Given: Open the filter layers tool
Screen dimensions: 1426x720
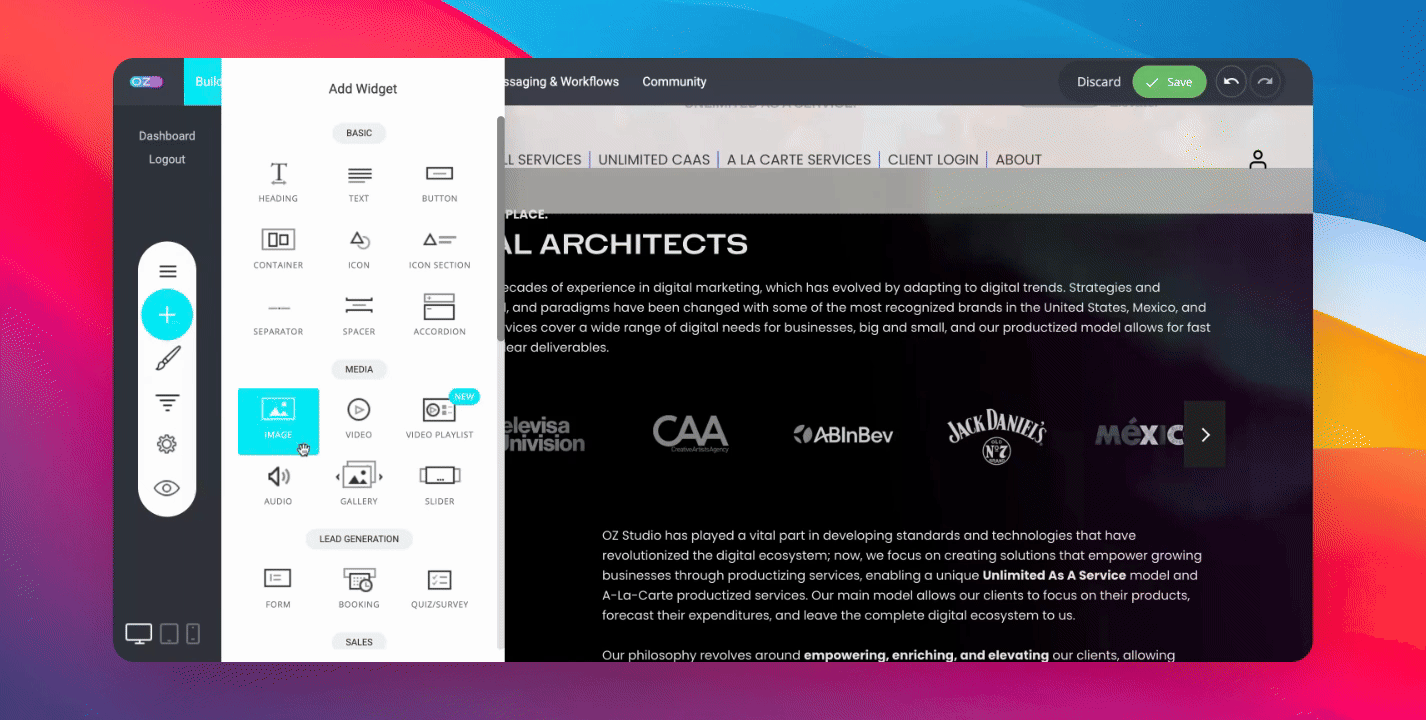Looking at the screenshot, I should pyautogui.click(x=168, y=403).
